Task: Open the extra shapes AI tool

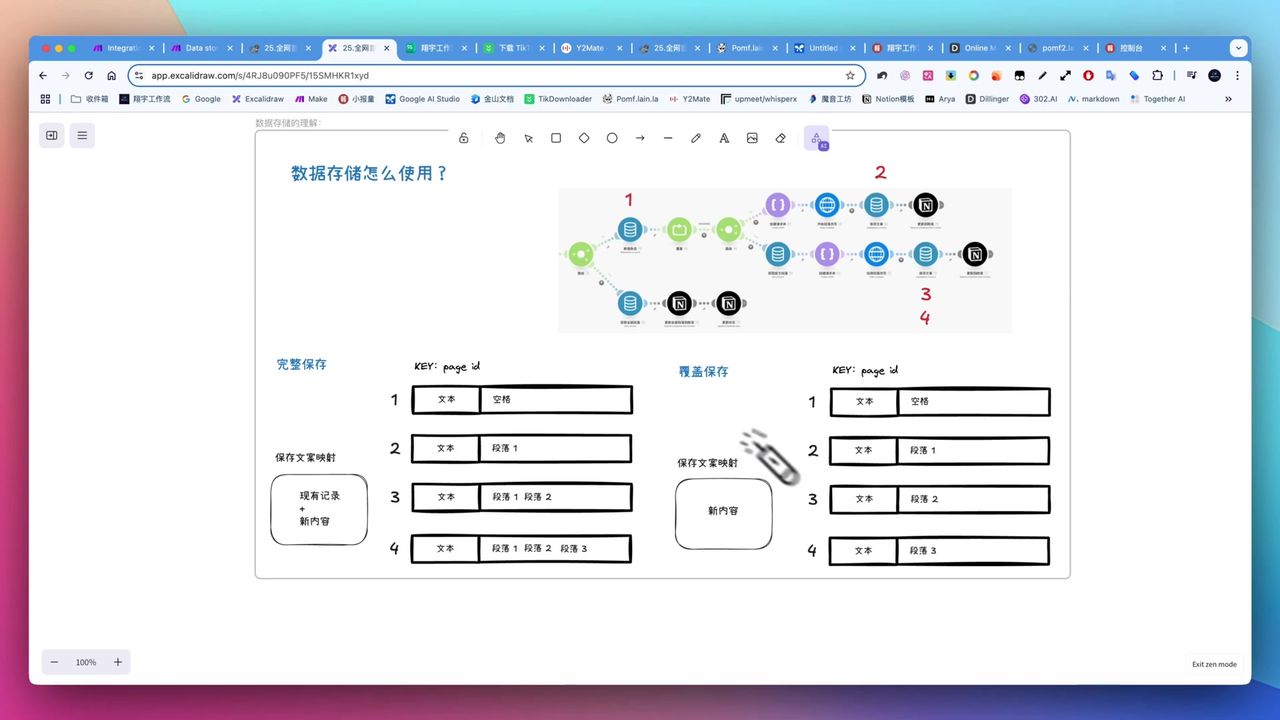Action: pyautogui.click(x=817, y=138)
